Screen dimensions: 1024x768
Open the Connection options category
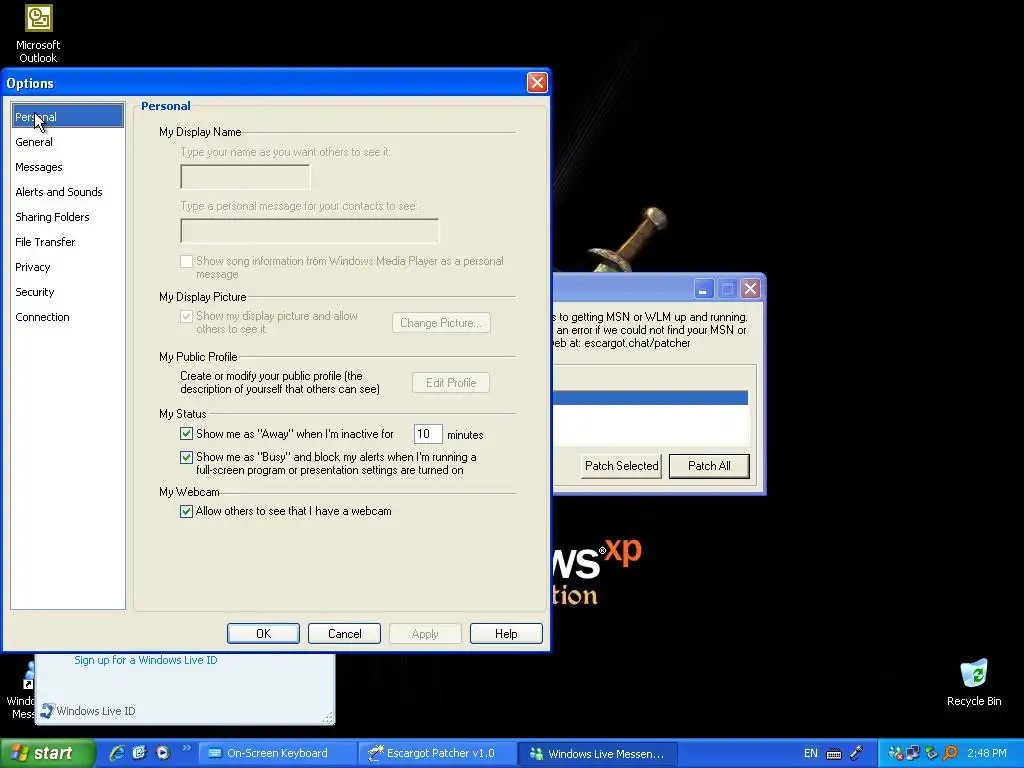click(x=68, y=317)
